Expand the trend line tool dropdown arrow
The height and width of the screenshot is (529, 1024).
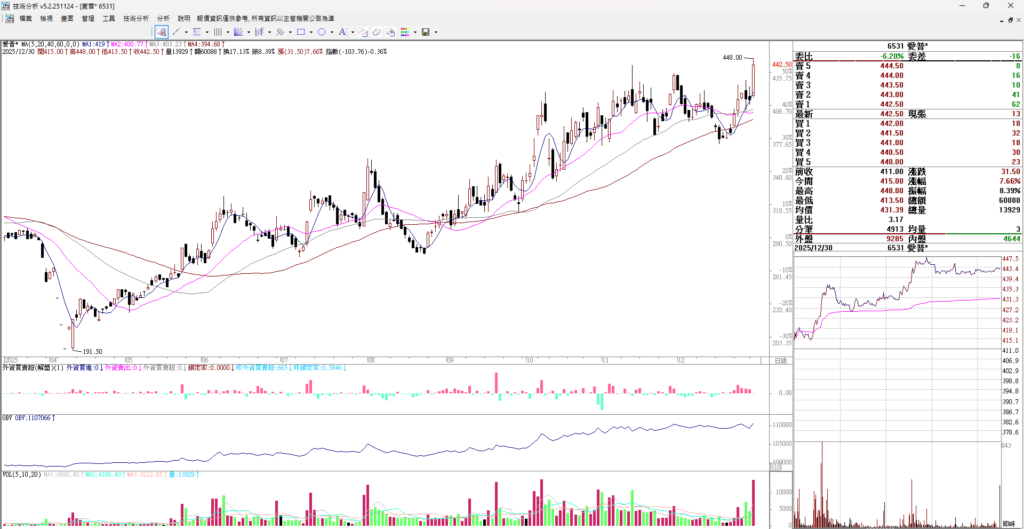pyautogui.click(x=186, y=32)
